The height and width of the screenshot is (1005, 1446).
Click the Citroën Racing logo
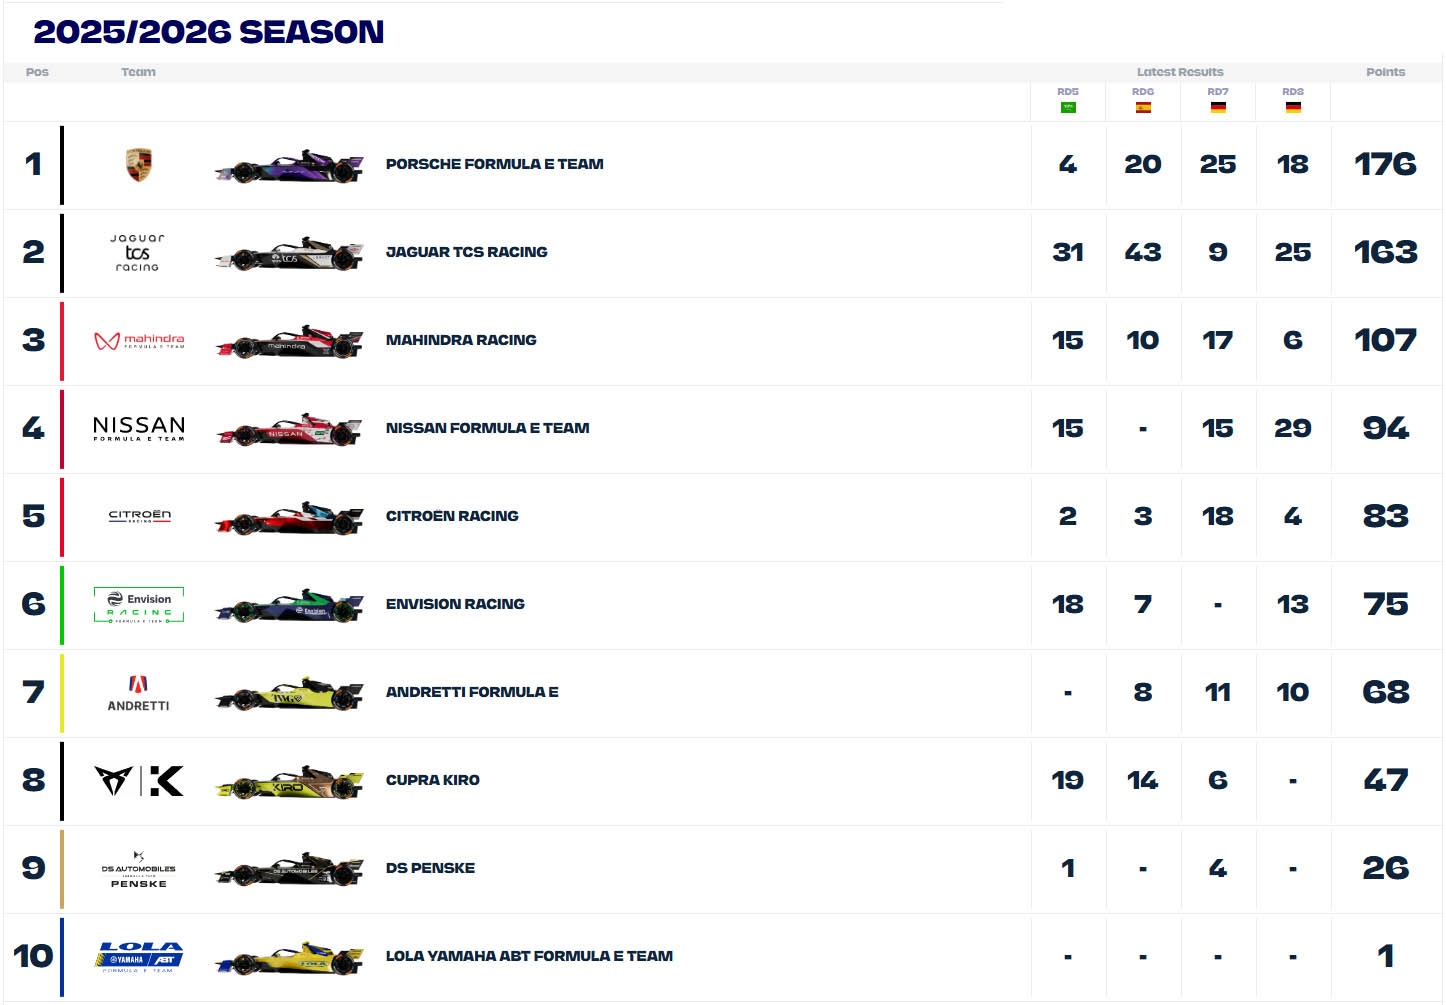pos(139,516)
